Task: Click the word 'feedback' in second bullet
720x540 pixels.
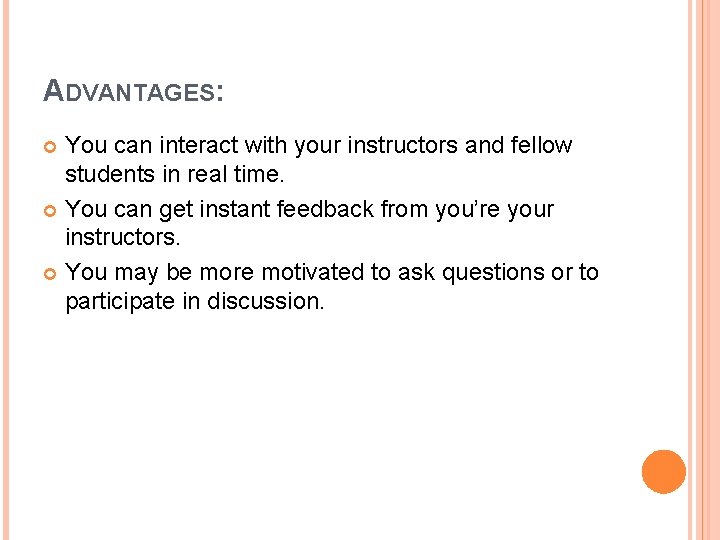Action: click(325, 209)
